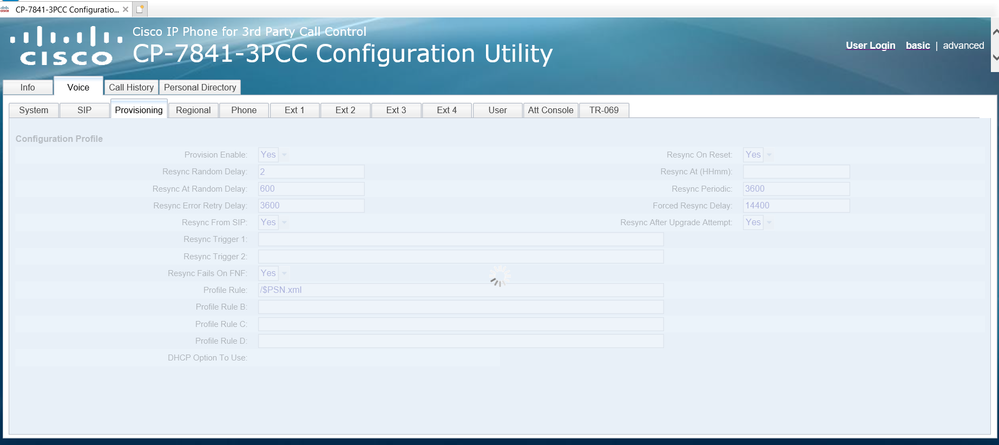Viewport: 999px width, 445px height.
Task: Open the Ext 4 sub-tab
Action: point(447,110)
